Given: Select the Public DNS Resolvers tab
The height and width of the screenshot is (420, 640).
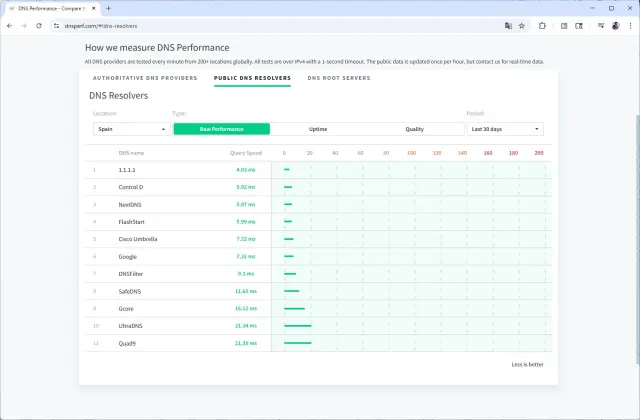Looking at the screenshot, I should (252, 77).
